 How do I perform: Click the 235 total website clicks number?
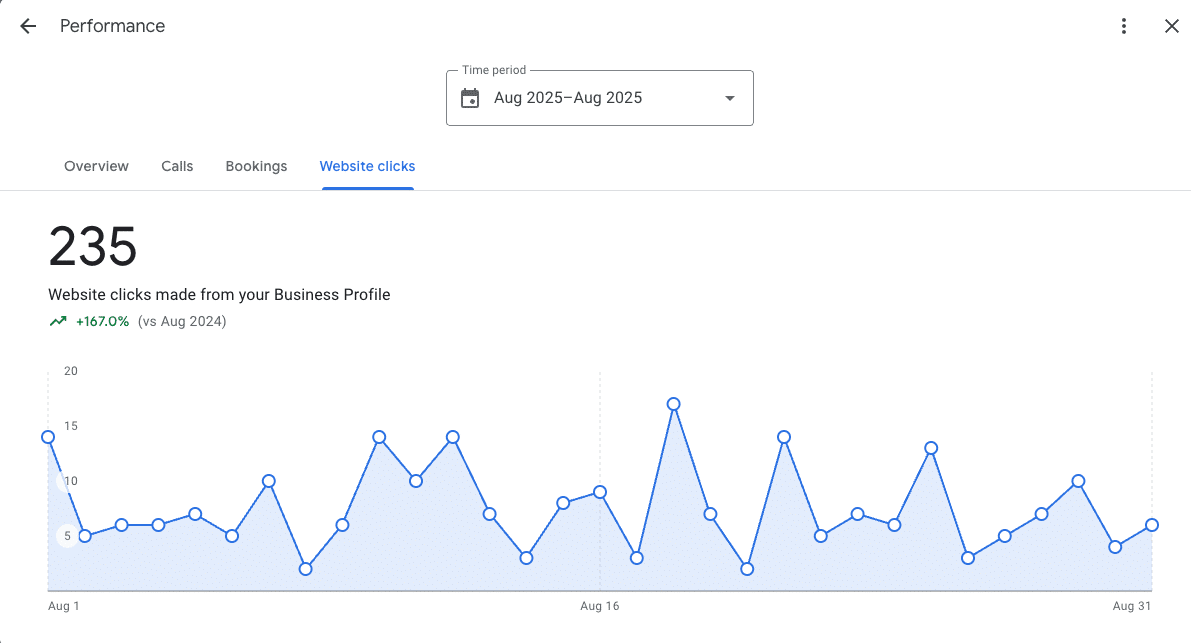pos(93,246)
